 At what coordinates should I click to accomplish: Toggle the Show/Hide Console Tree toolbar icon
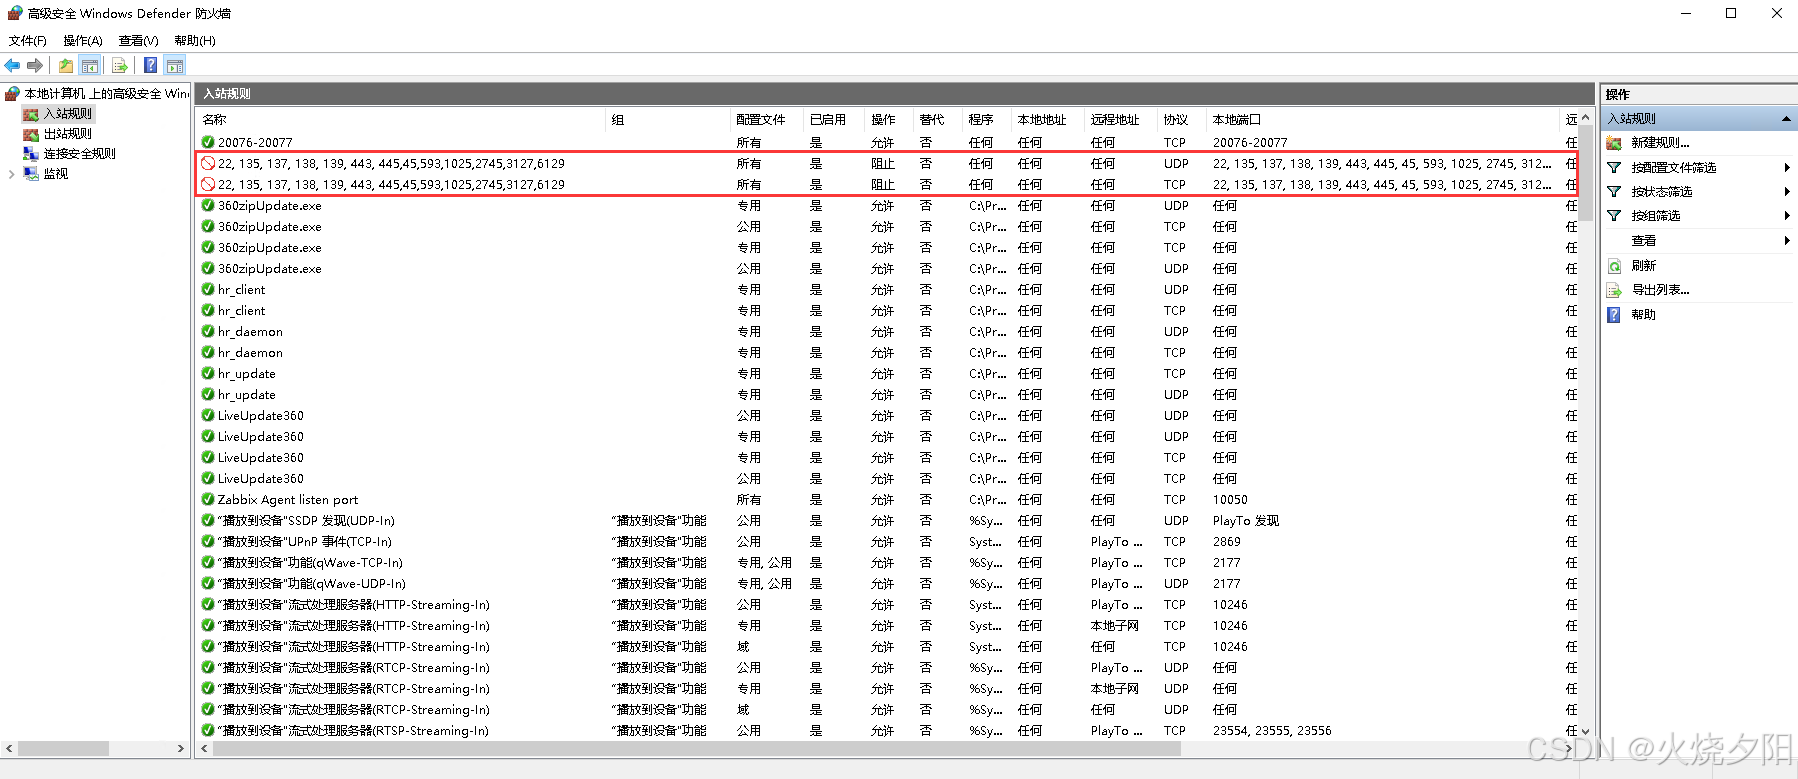coord(90,66)
